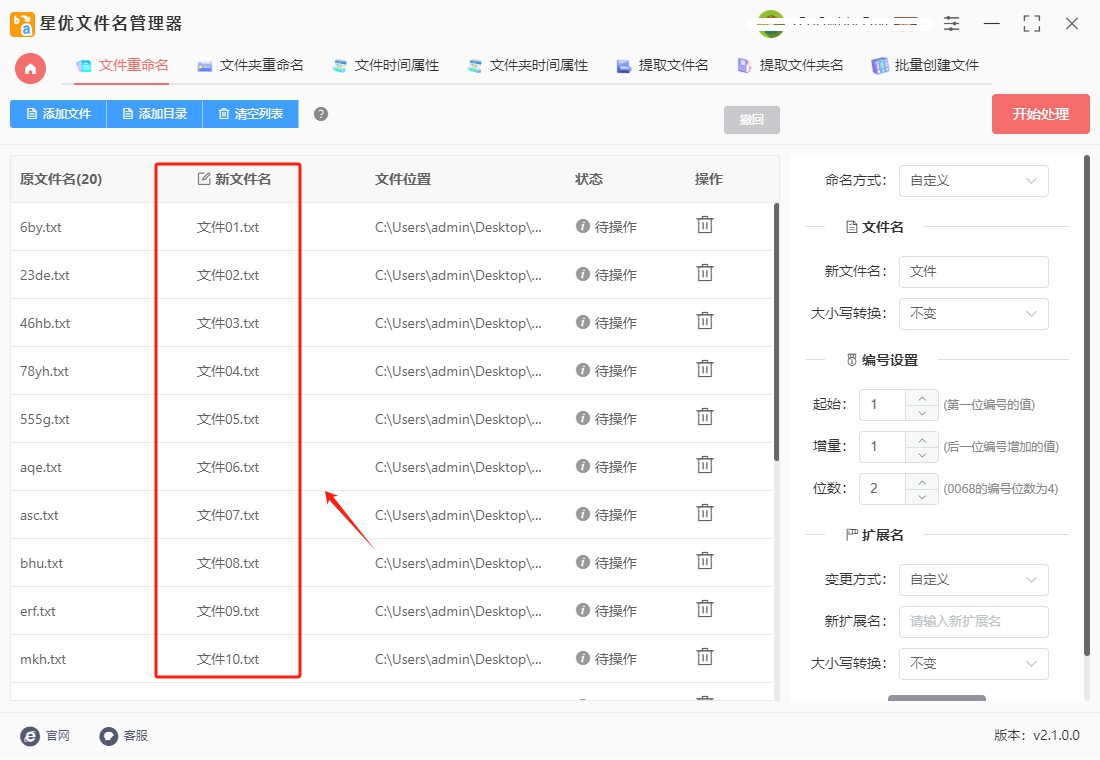Decrease the 位数 value with down arrow
This screenshot has width=1100, height=760.
(922, 497)
